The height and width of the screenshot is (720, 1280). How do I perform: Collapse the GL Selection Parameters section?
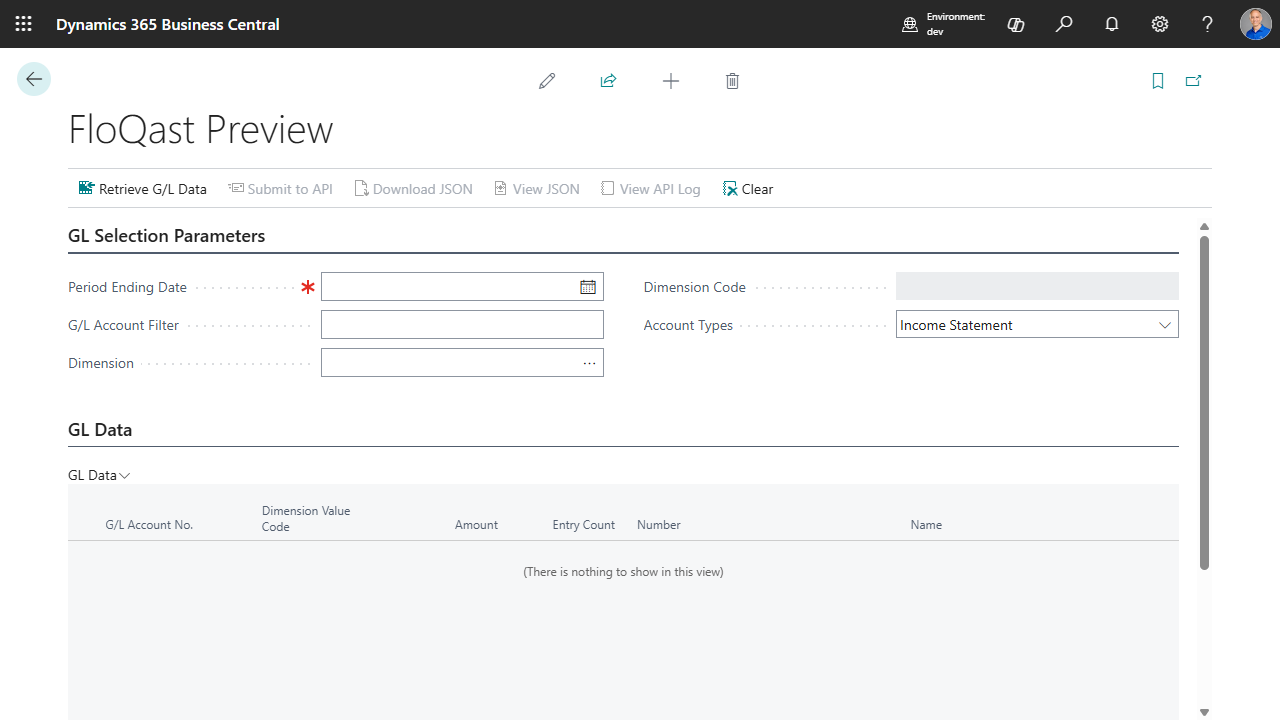point(166,236)
